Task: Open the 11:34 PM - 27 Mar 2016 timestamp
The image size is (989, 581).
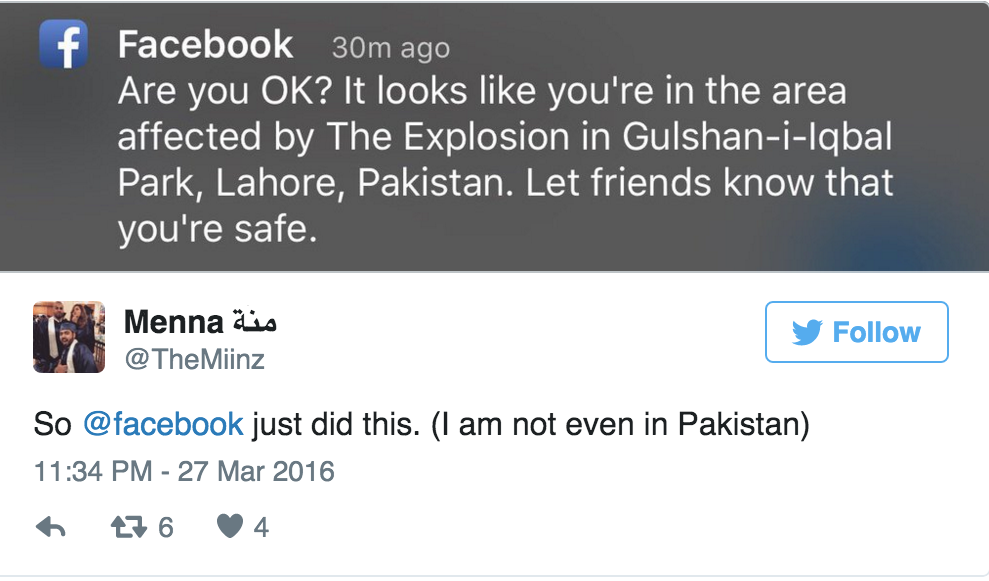Action: click(x=184, y=471)
